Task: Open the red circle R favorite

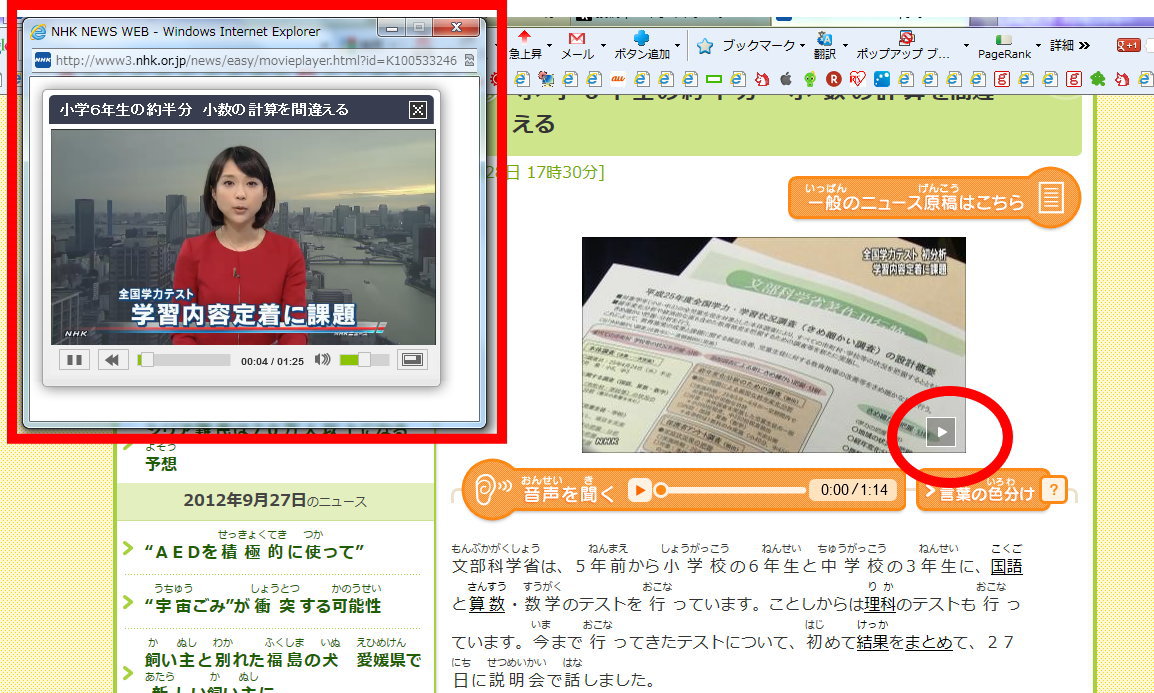Action: coord(833,79)
